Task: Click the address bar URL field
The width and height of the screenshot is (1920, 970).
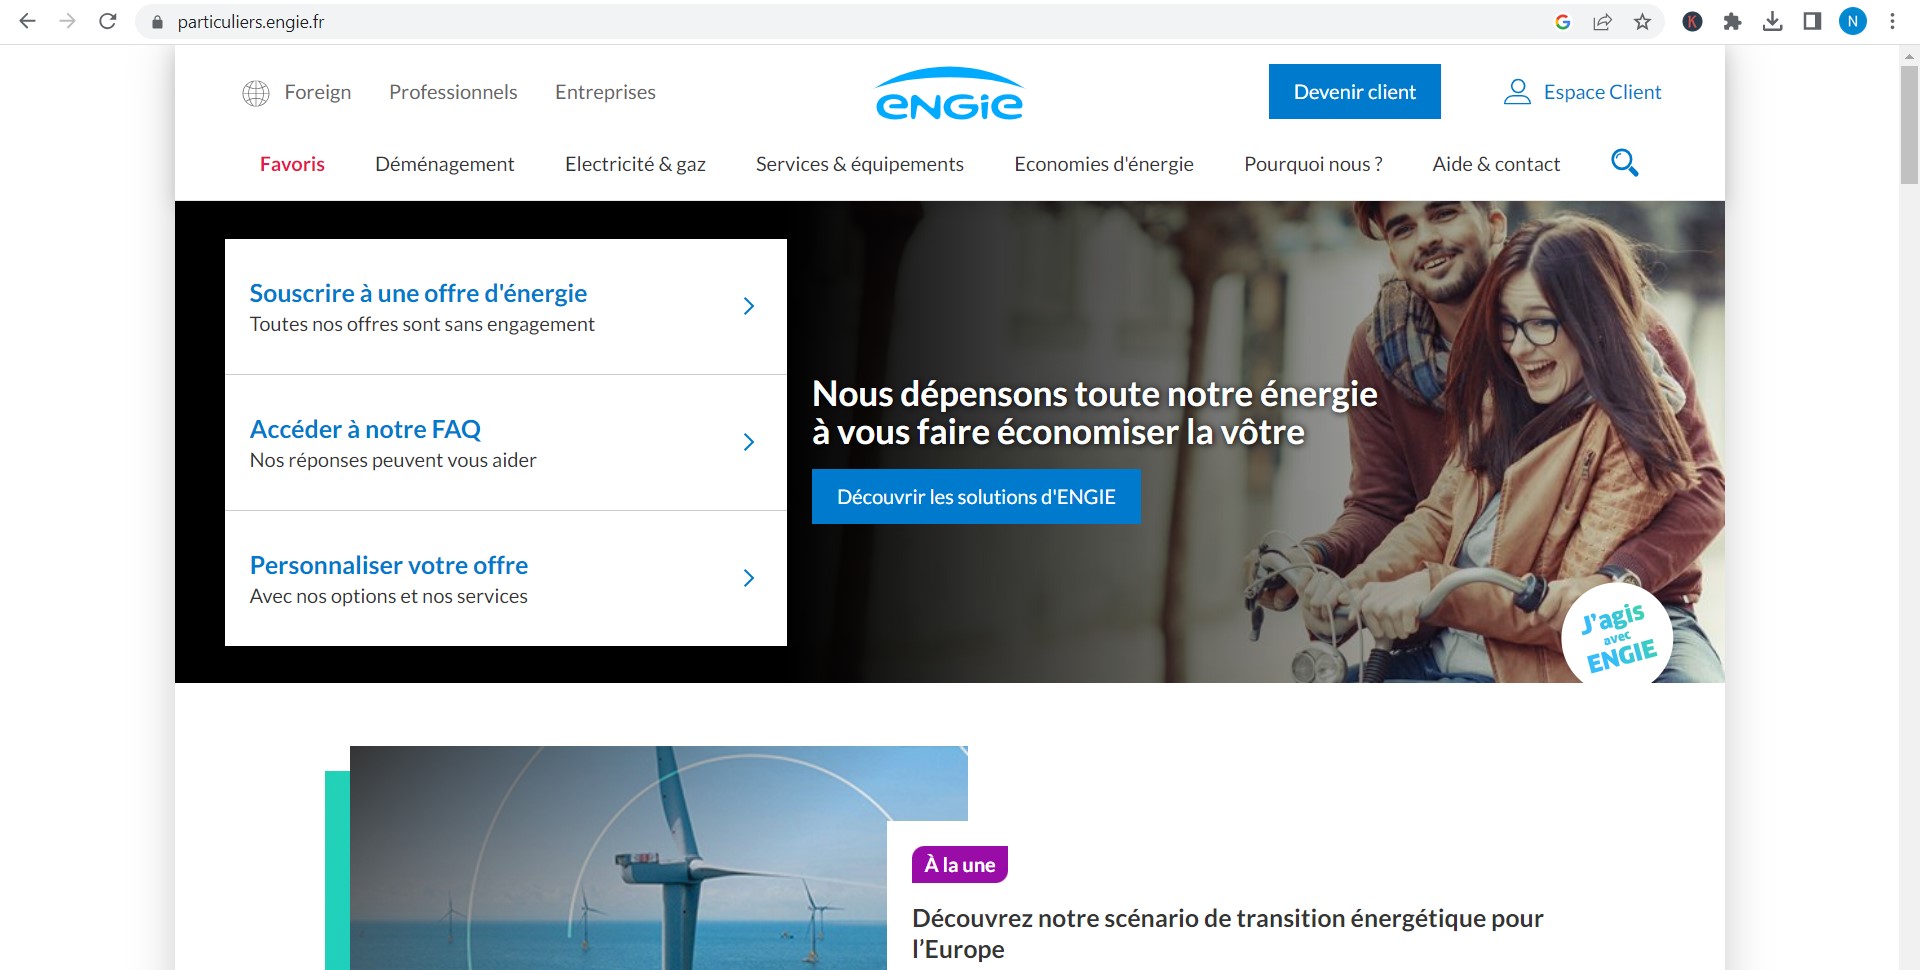Action: (x=850, y=22)
